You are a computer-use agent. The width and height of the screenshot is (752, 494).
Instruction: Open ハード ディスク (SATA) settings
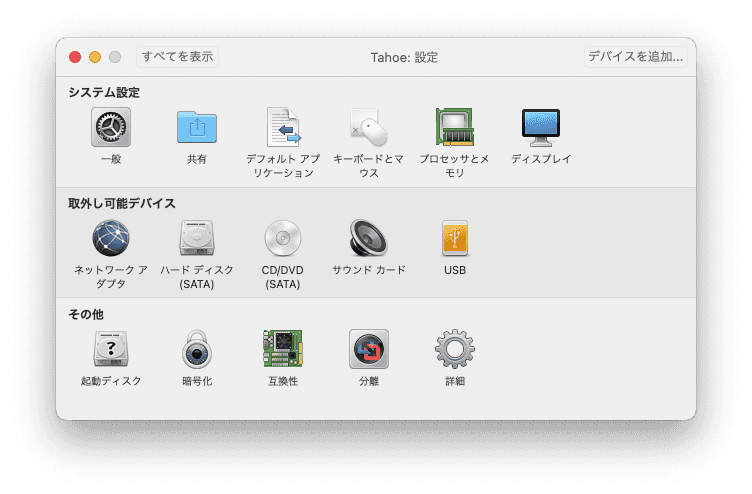[197, 238]
